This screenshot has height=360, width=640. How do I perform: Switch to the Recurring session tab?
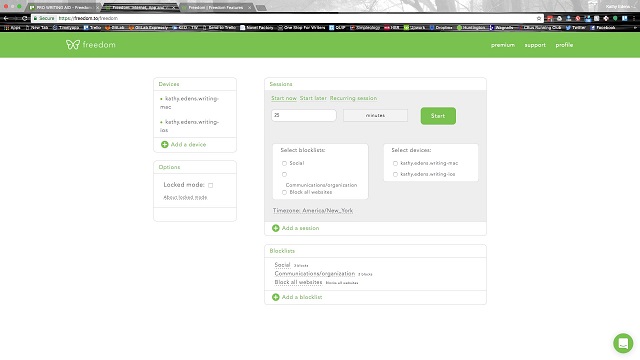[x=353, y=98]
